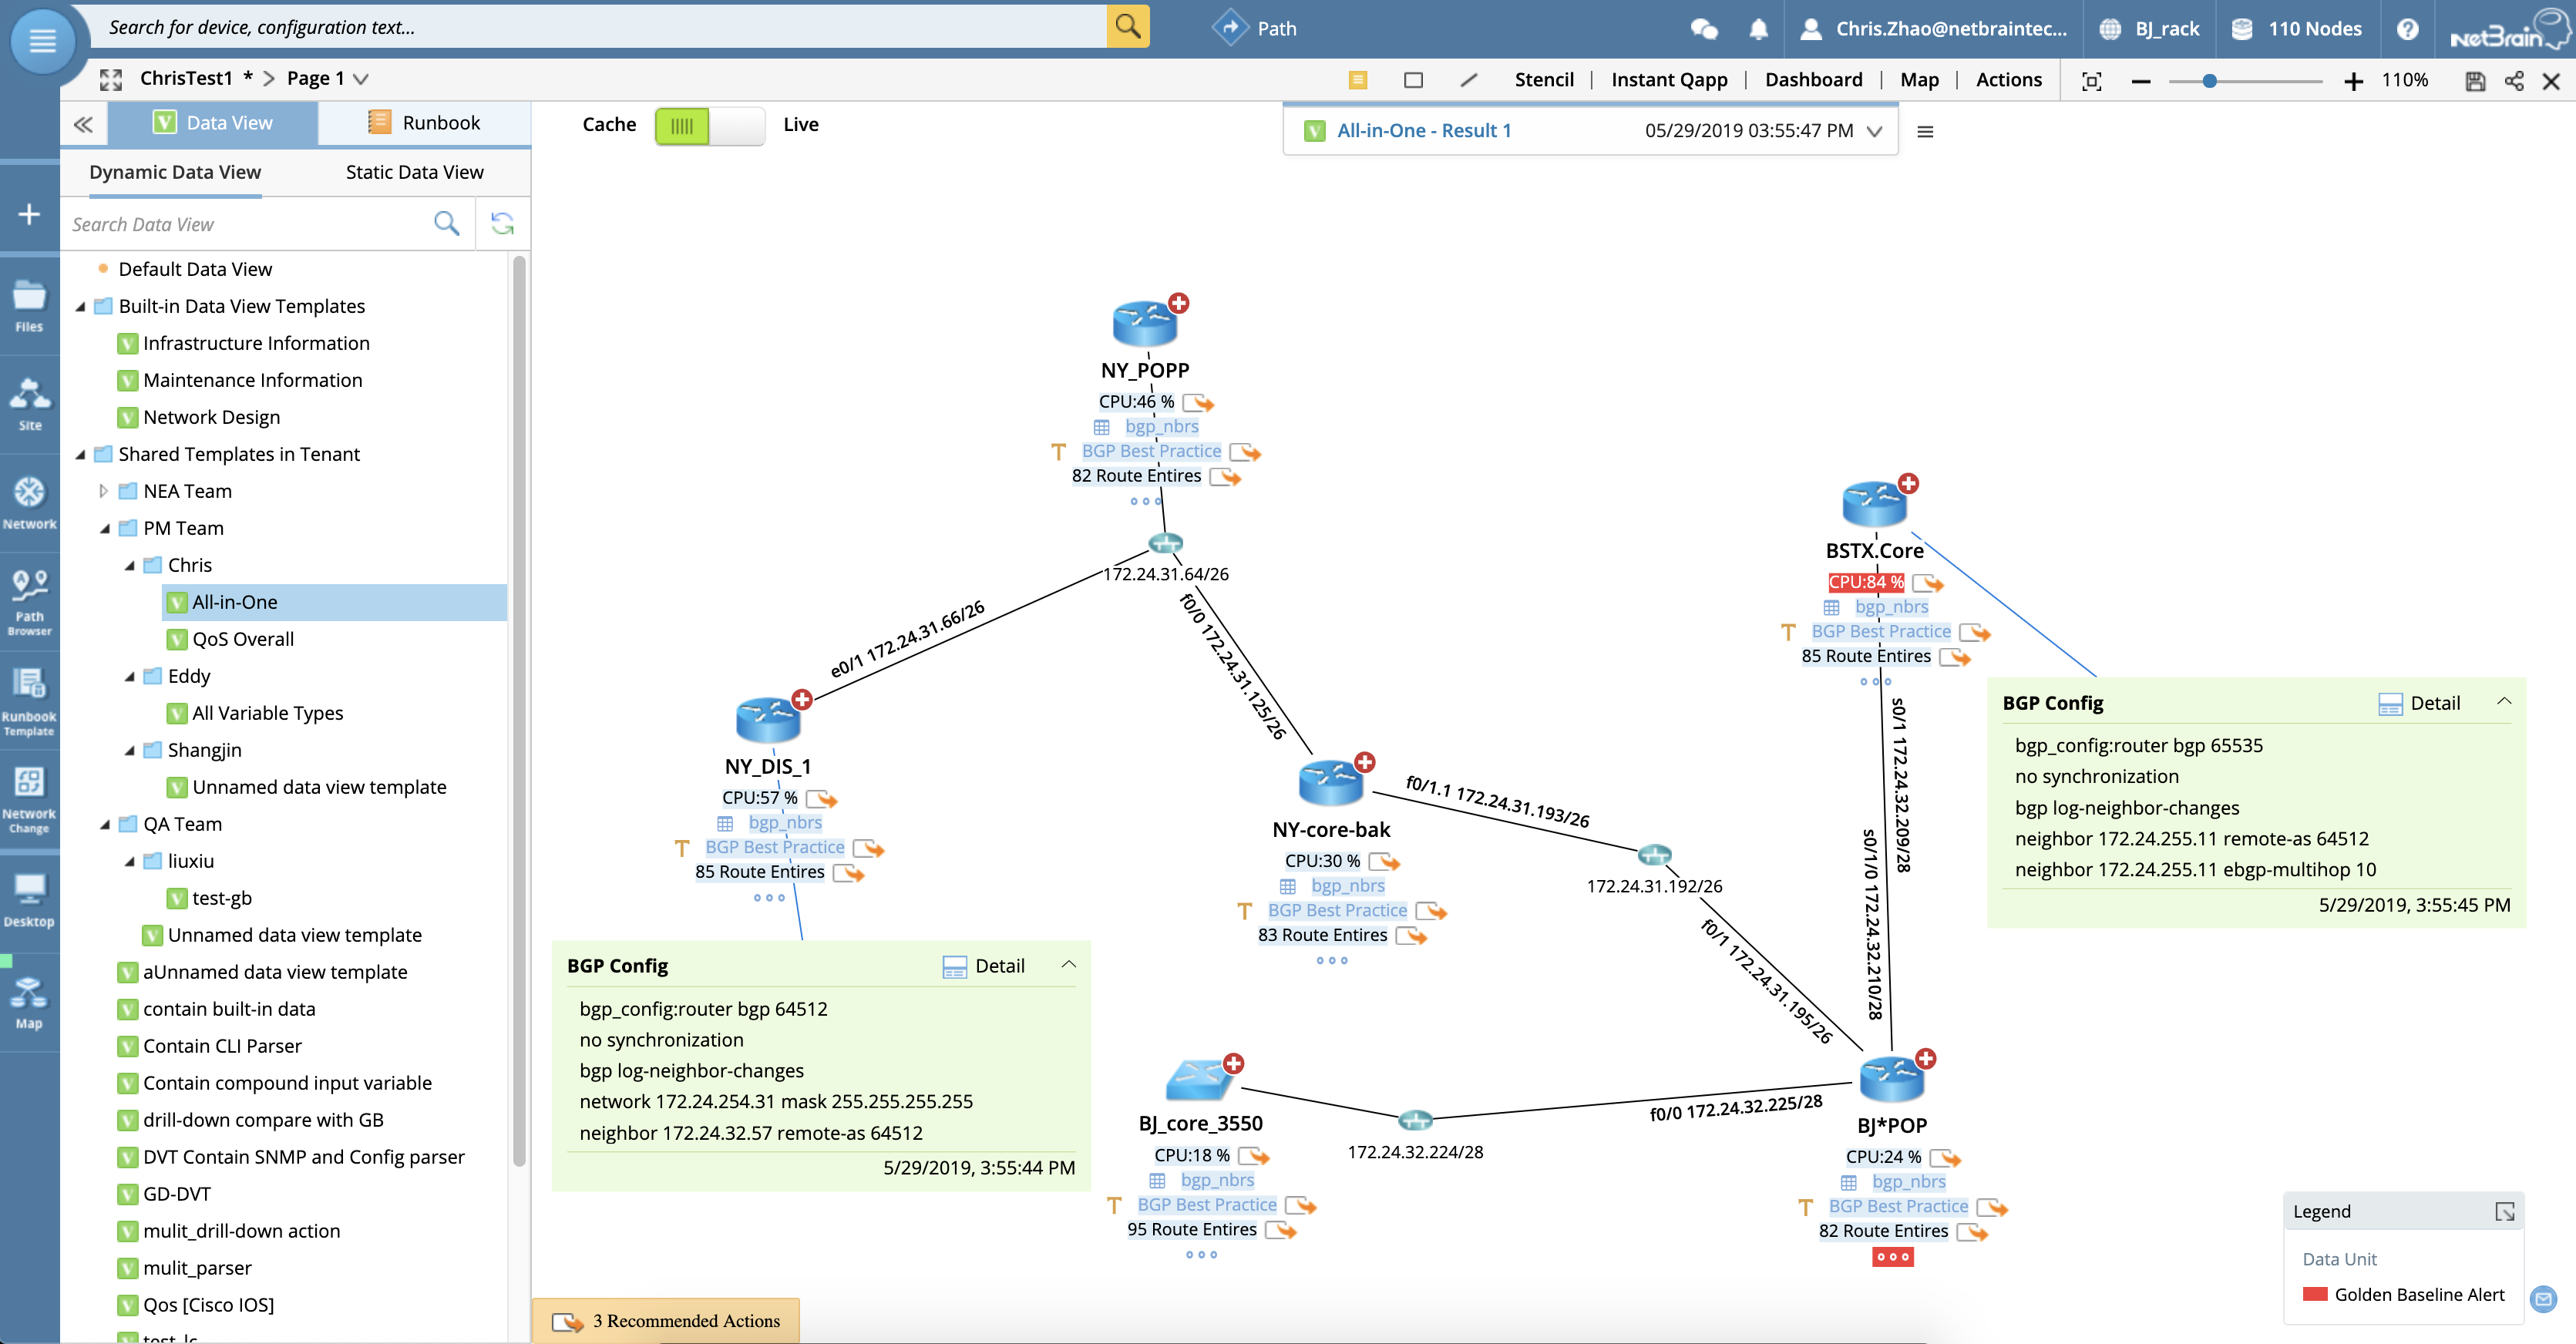Viewport: 2576px width, 1344px height.
Task: Collapse the Chris folder
Action: 130,565
